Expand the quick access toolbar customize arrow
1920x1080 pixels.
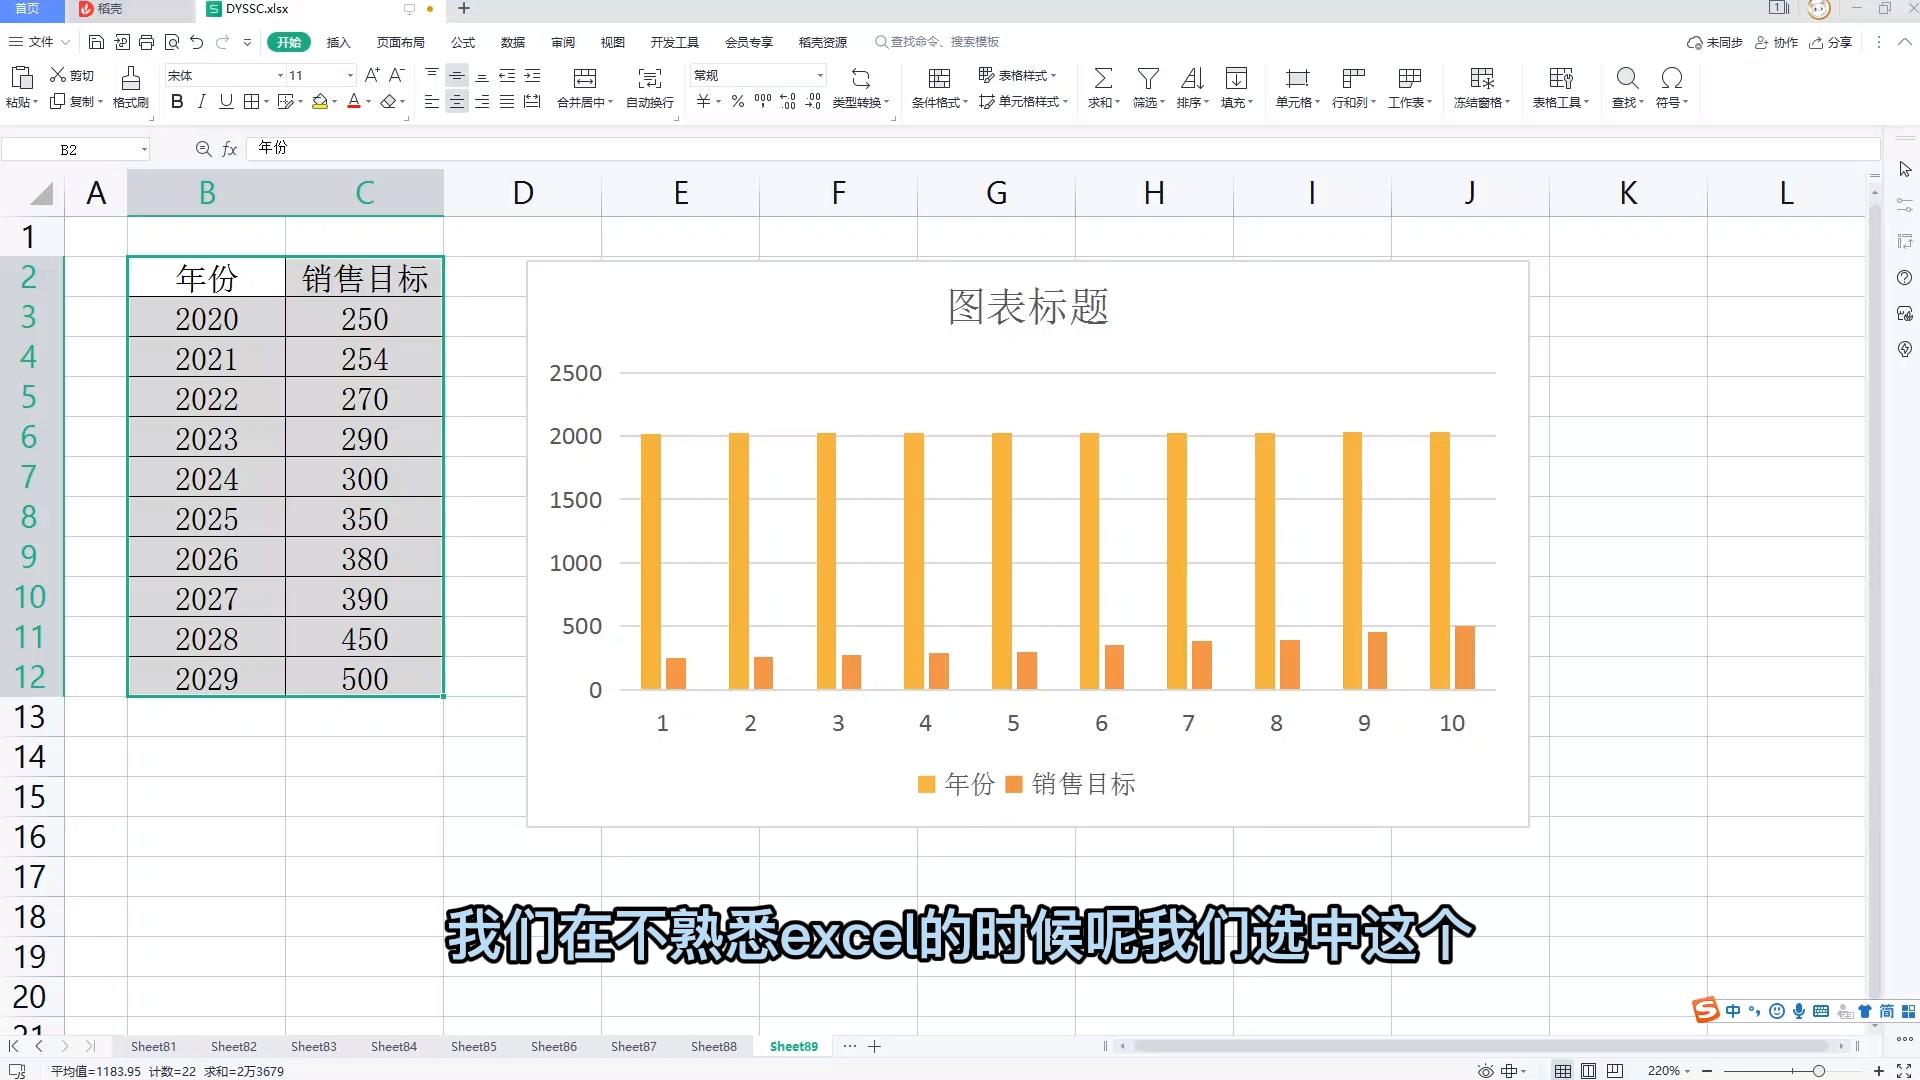pyautogui.click(x=247, y=42)
